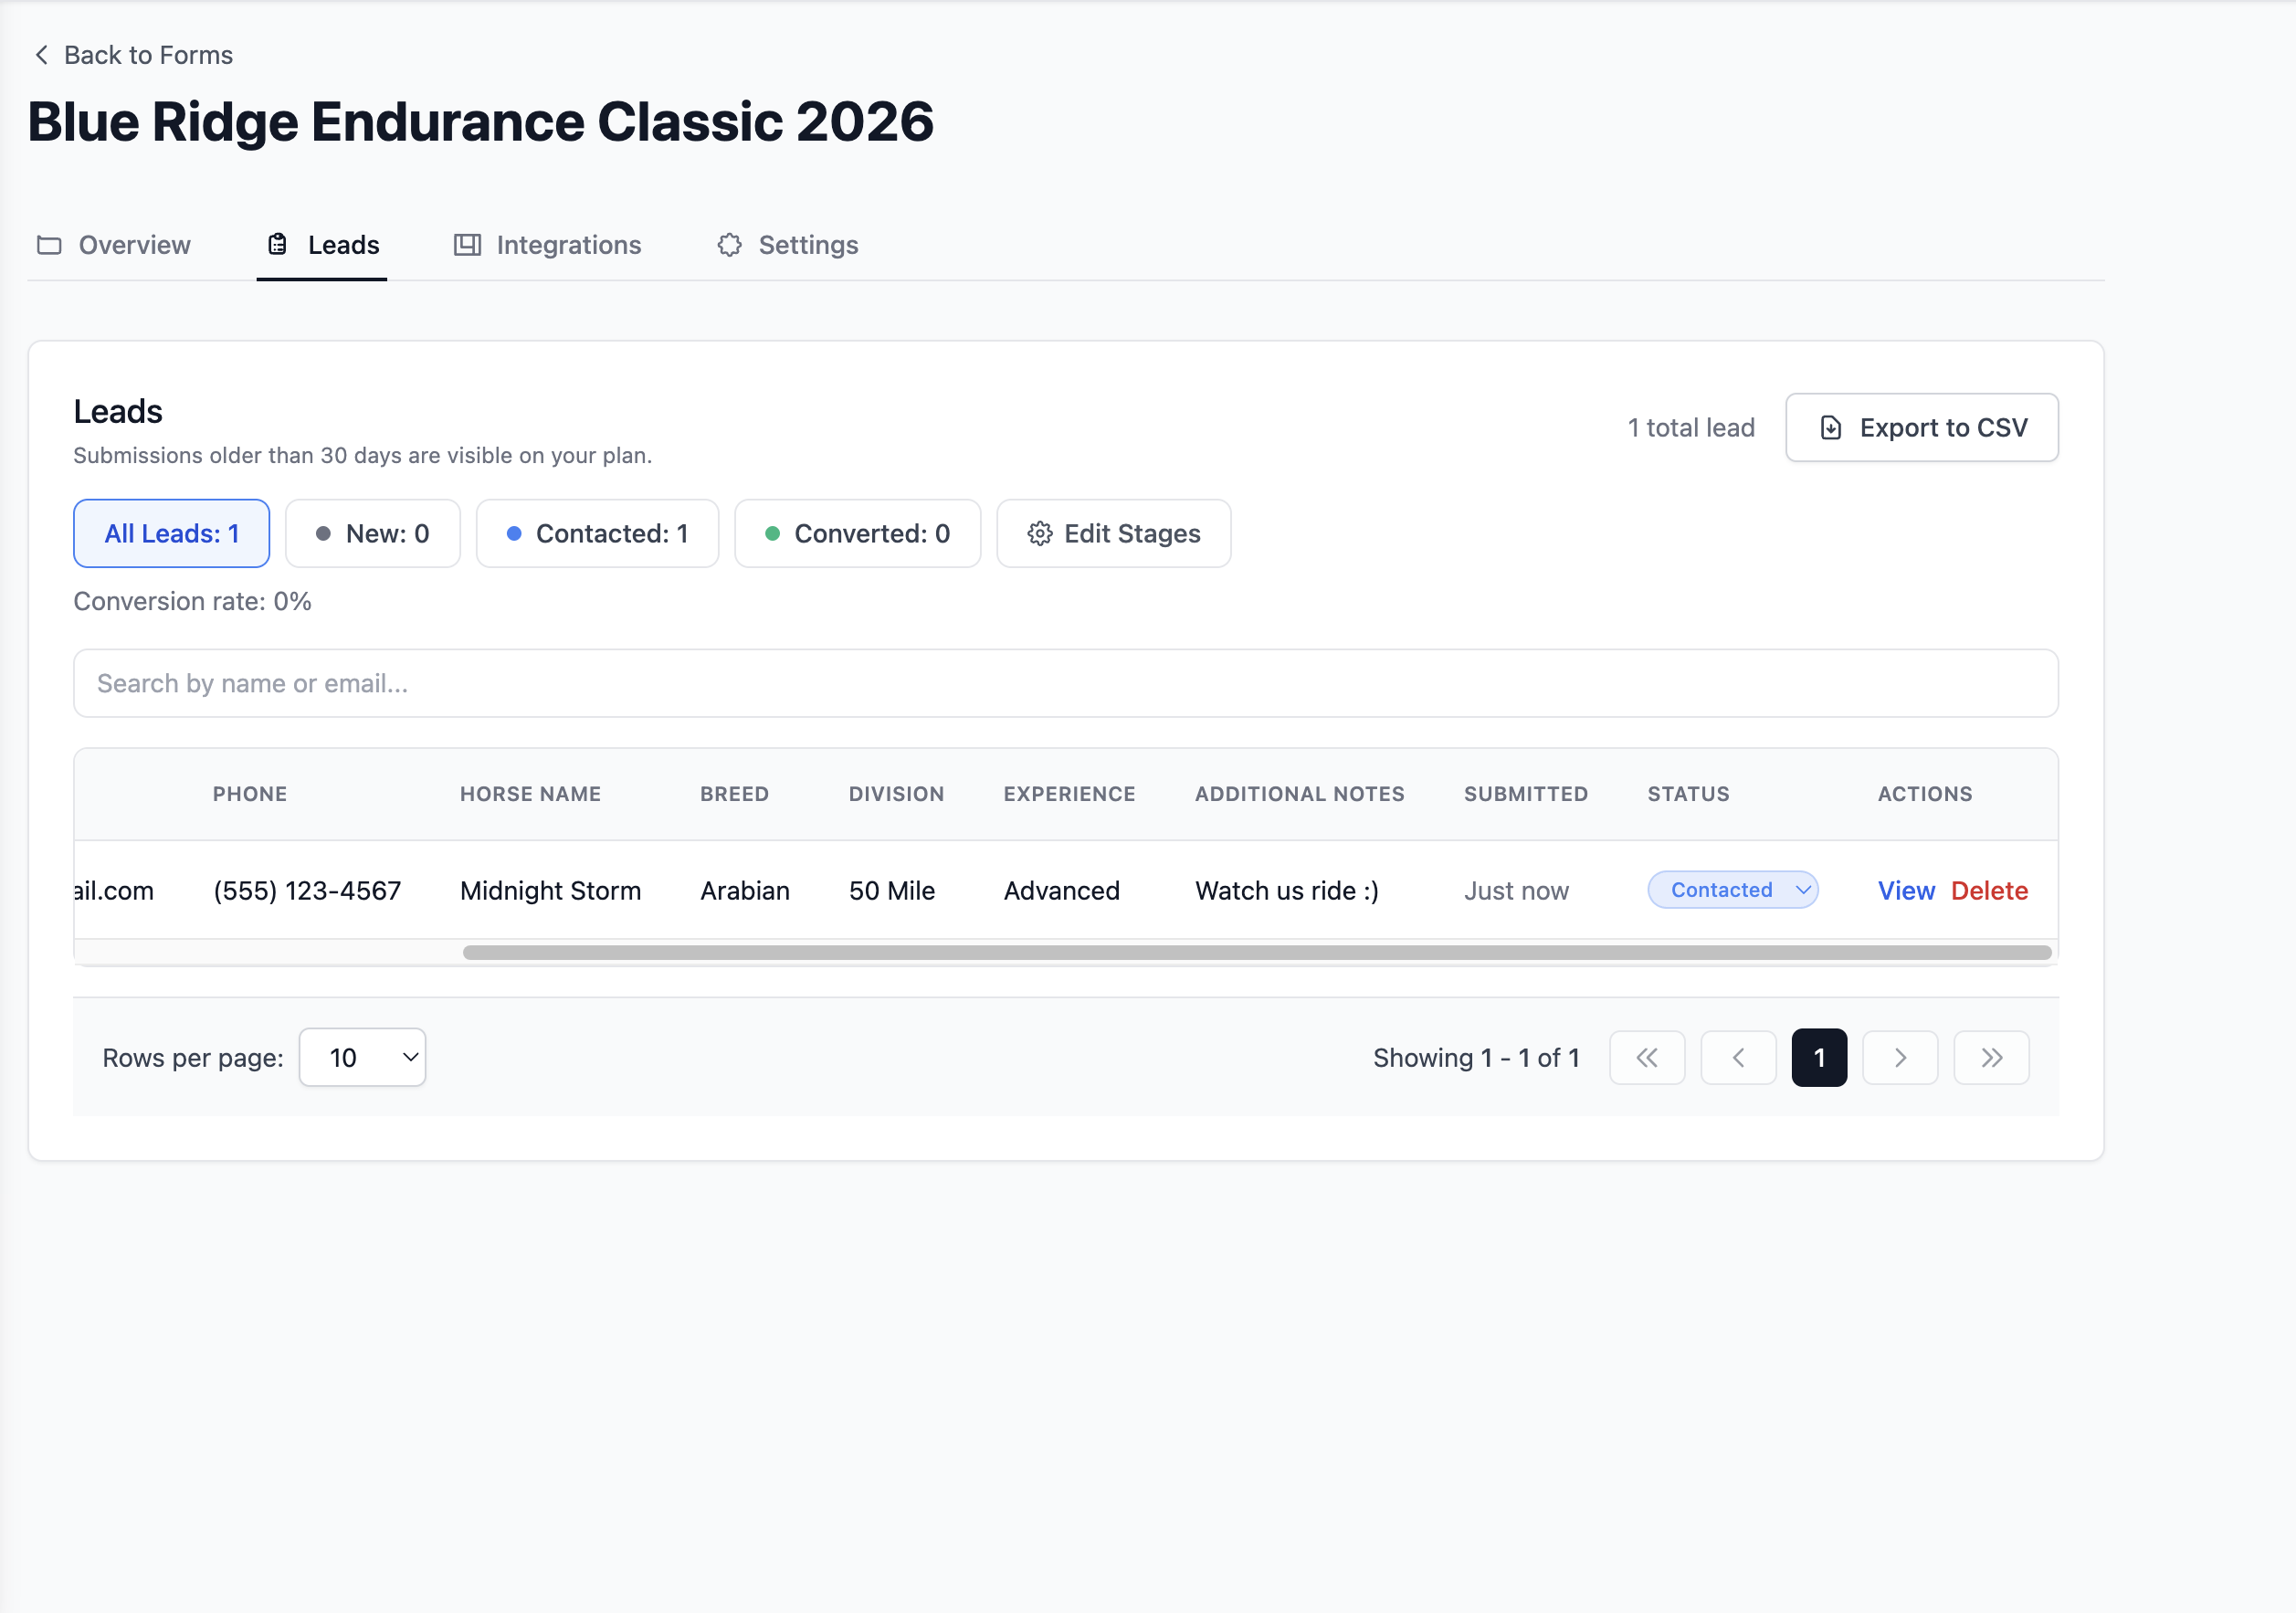Viewport: 2296px width, 1613px height.
Task: Open the Overview tab
Action: [x=113, y=245]
